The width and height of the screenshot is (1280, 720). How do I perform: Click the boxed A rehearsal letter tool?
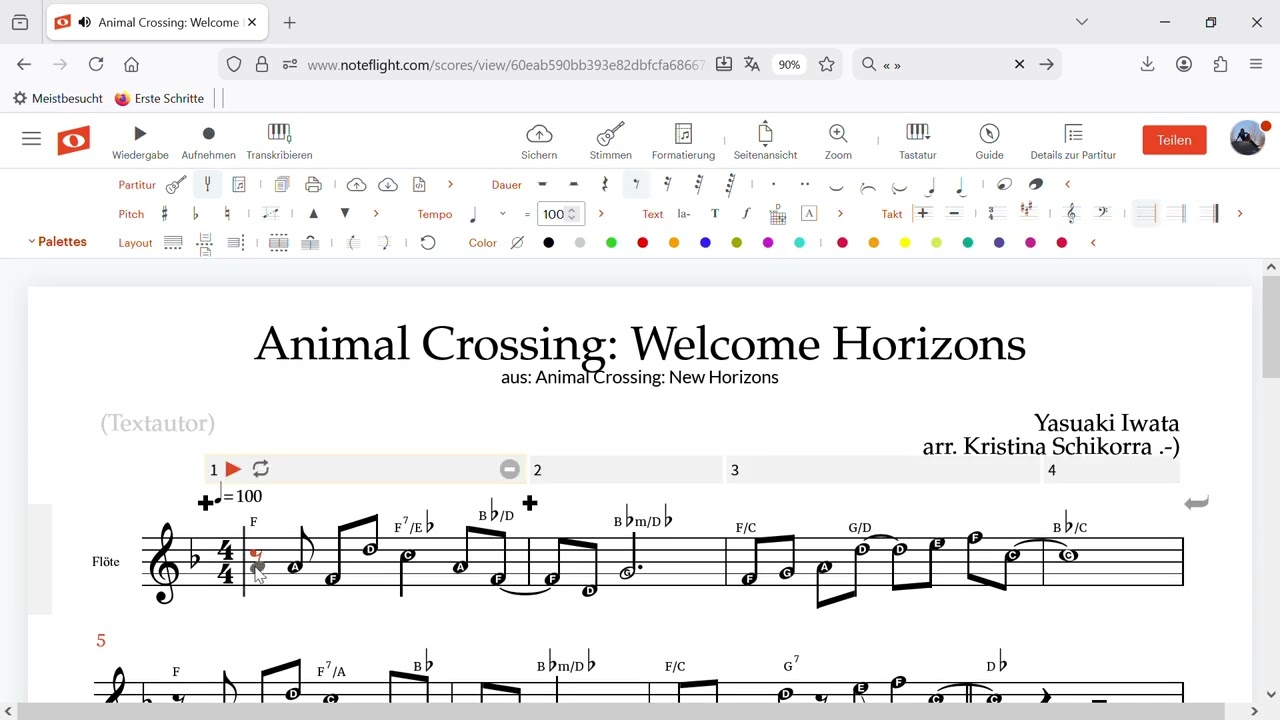(809, 214)
